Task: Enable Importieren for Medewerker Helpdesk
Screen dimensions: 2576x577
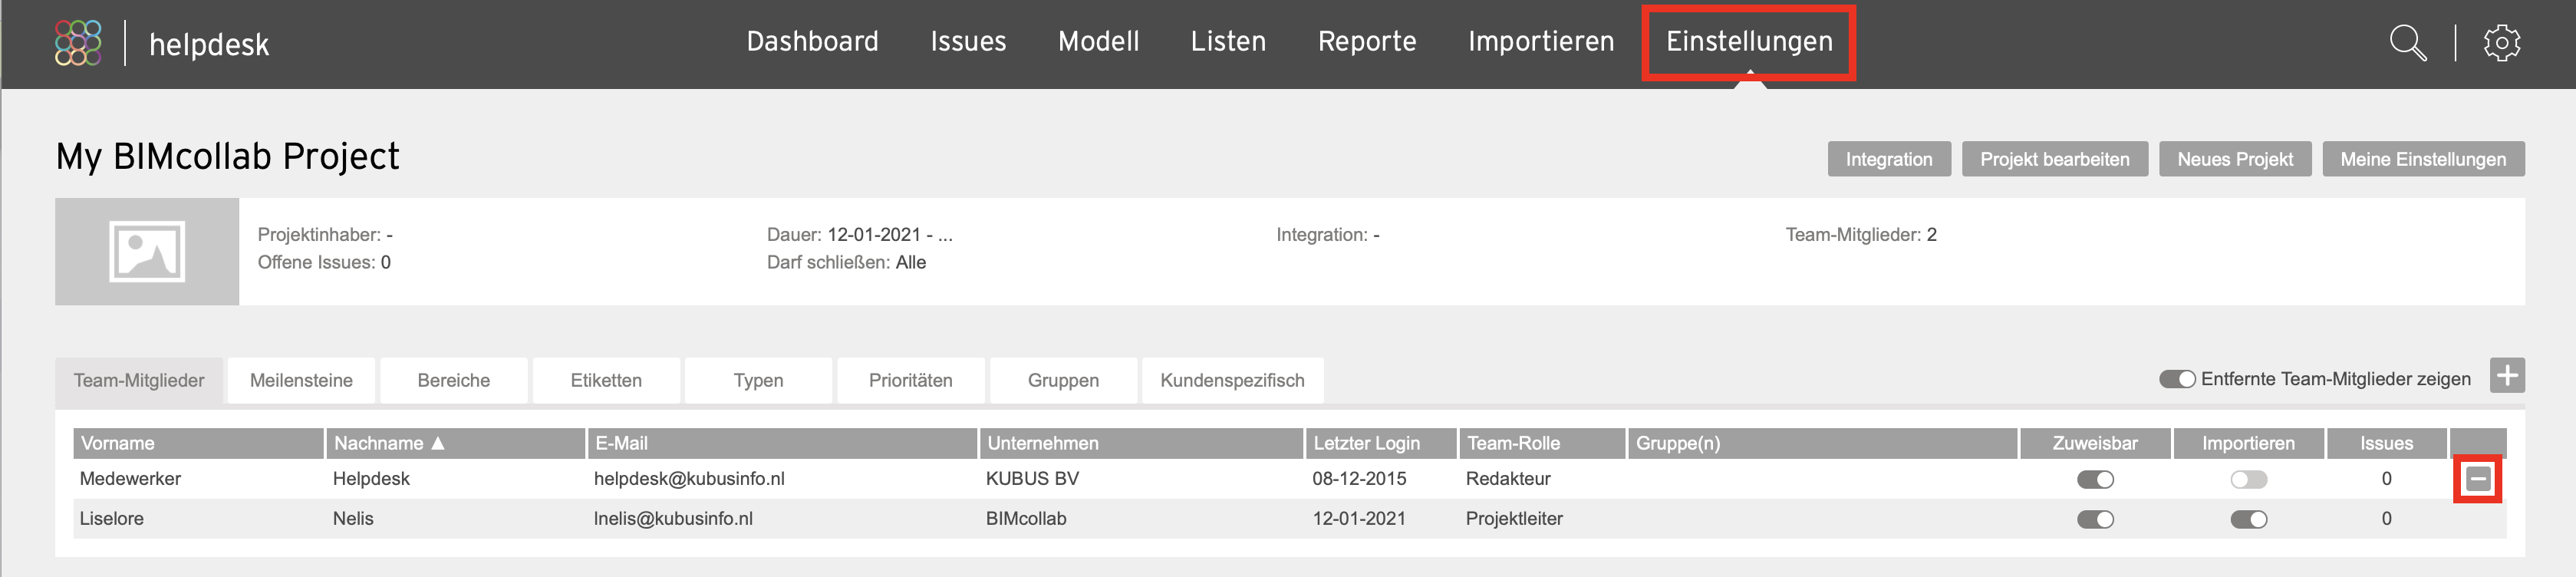Action: [x=2248, y=479]
